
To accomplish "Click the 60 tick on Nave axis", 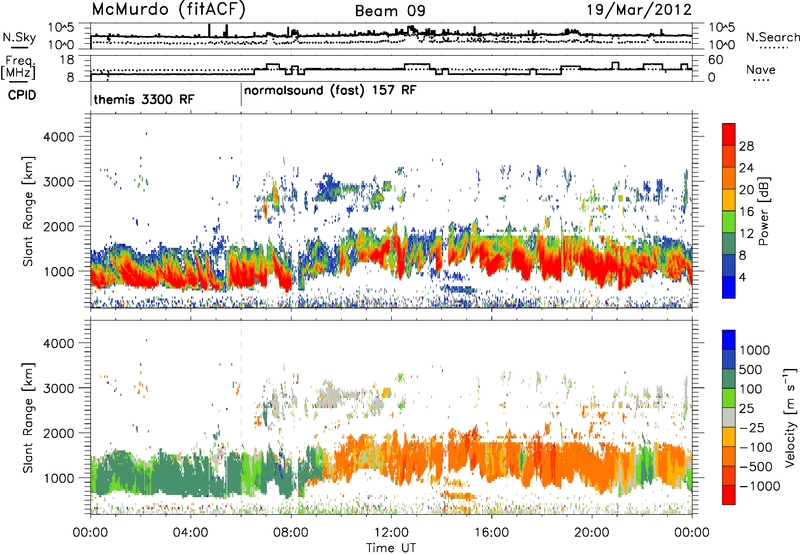I will (716, 60).
